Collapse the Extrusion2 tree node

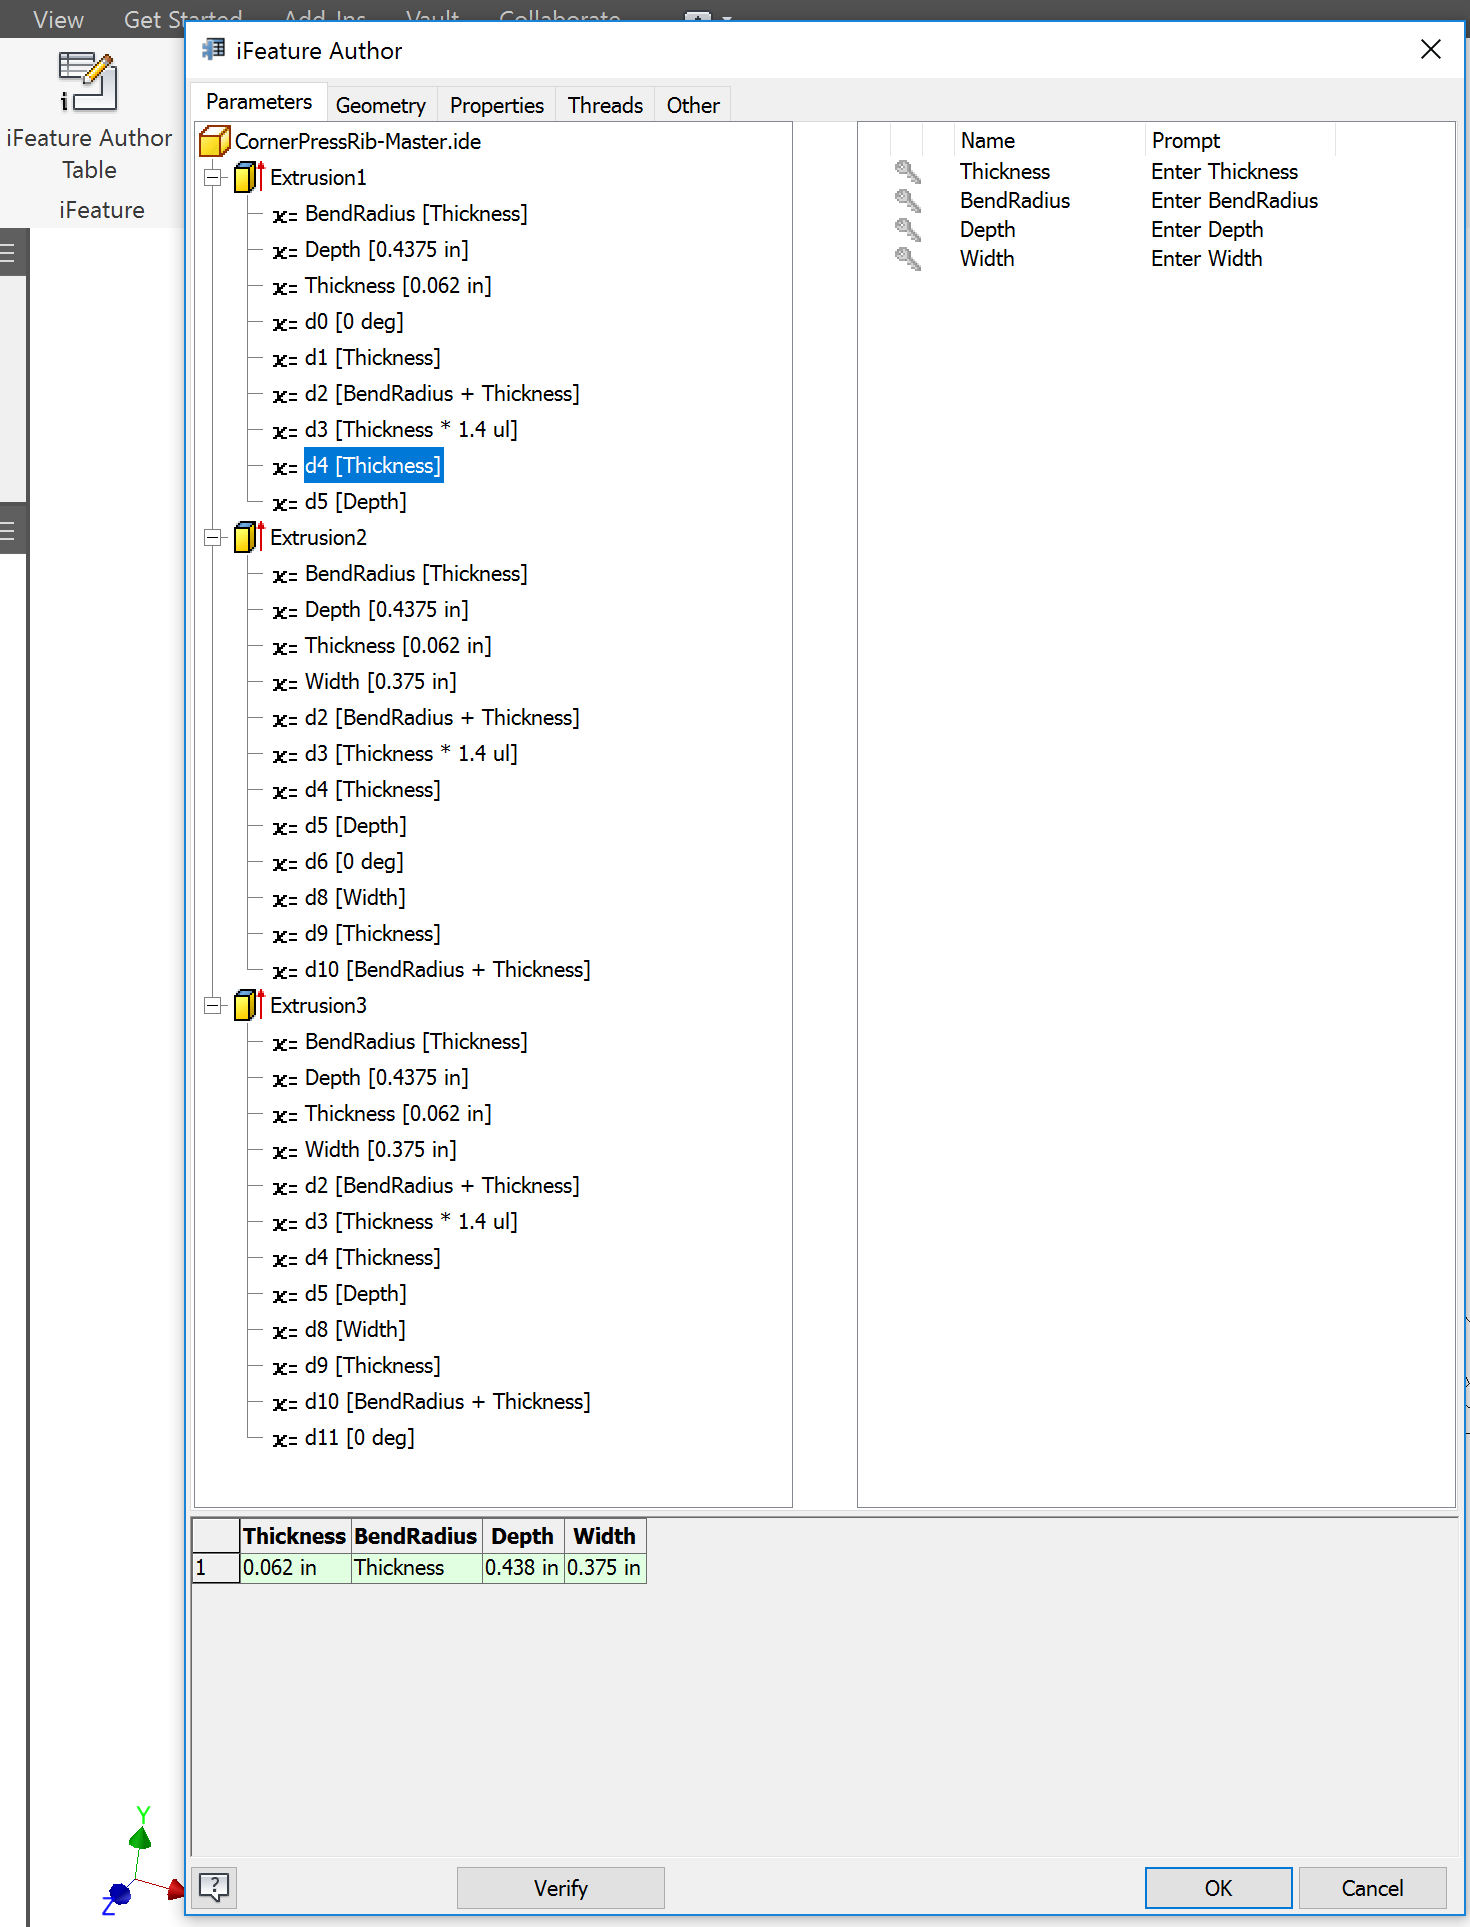213,538
